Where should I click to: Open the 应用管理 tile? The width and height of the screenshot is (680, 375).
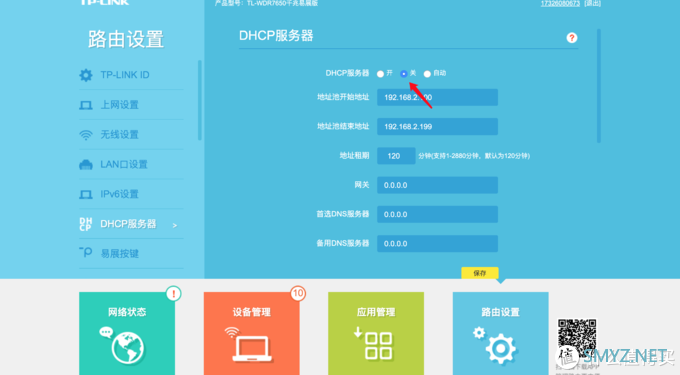tap(376, 333)
